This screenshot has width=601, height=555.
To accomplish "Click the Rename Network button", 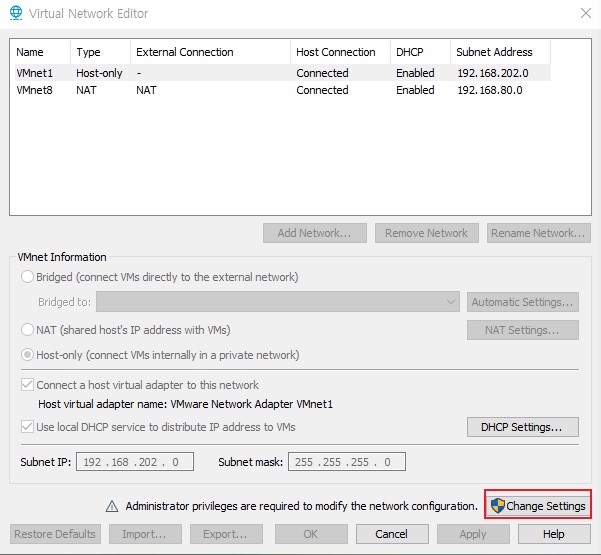I will (539, 233).
